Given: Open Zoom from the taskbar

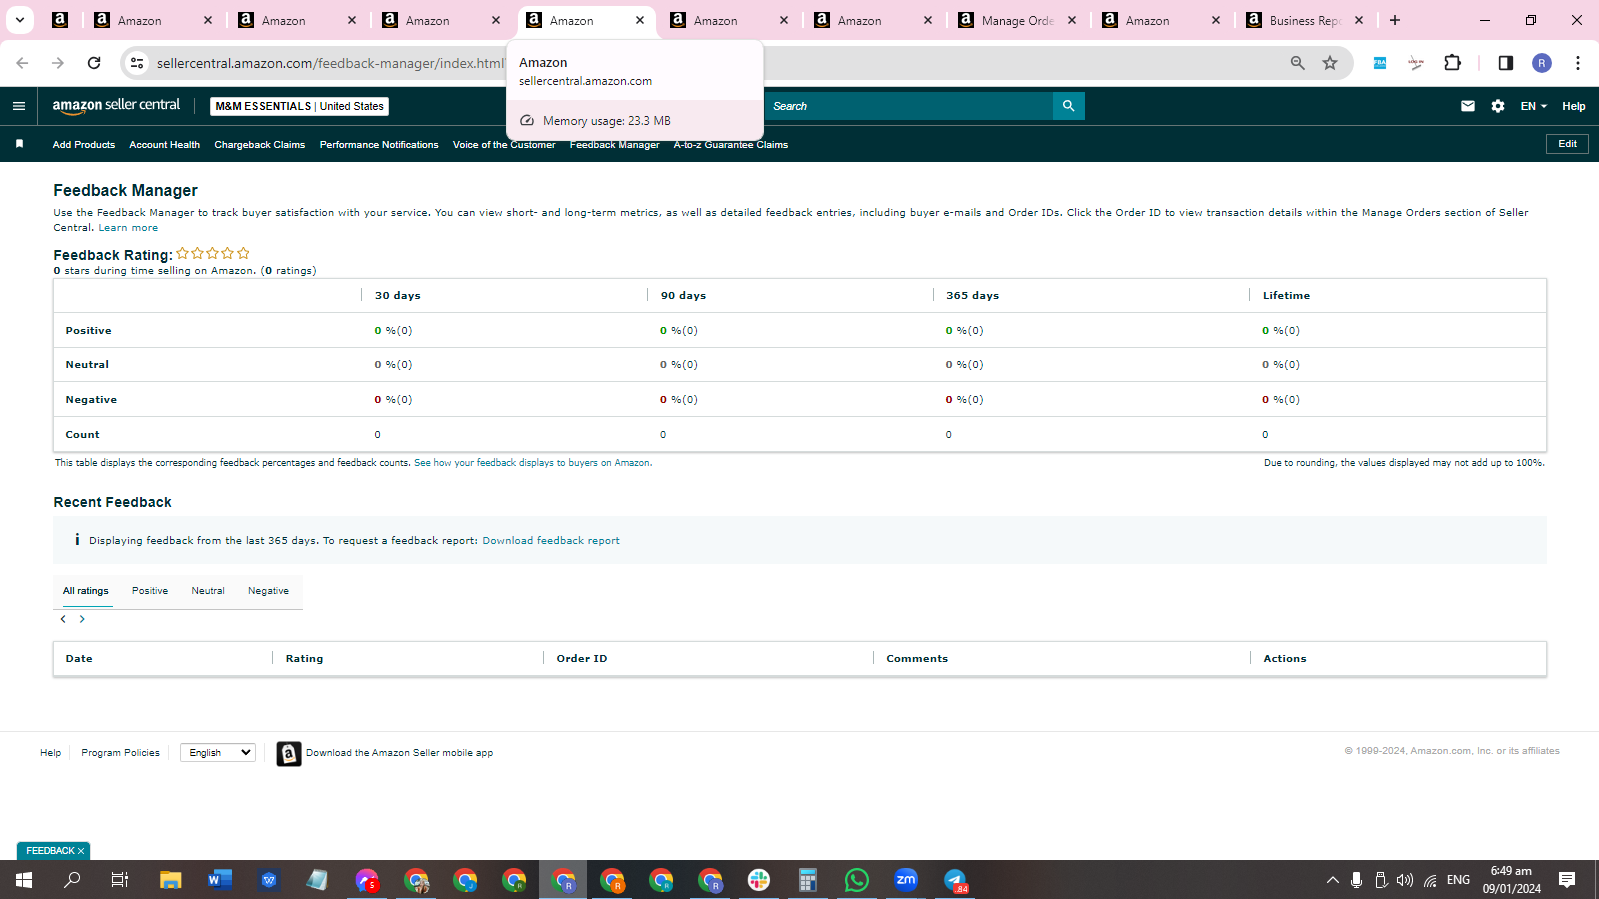Looking at the screenshot, I should 906,880.
